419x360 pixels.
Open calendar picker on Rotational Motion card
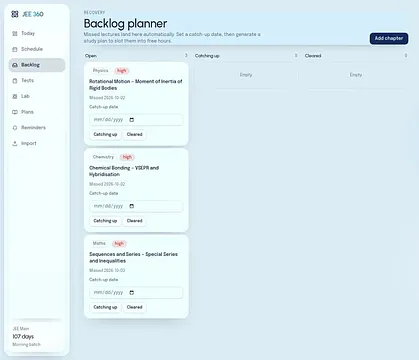[132, 120]
